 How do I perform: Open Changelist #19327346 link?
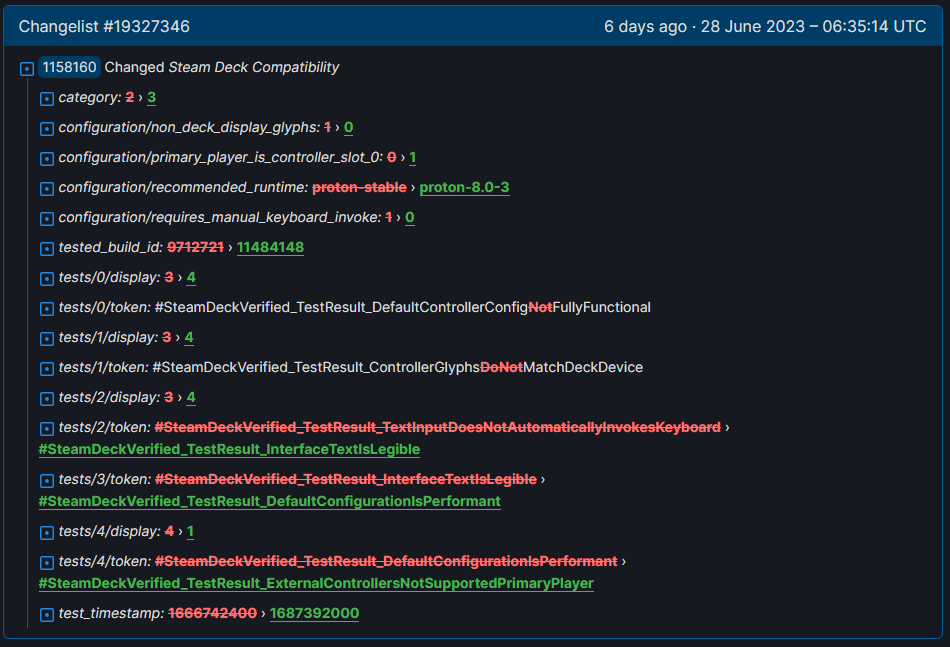coord(104,27)
